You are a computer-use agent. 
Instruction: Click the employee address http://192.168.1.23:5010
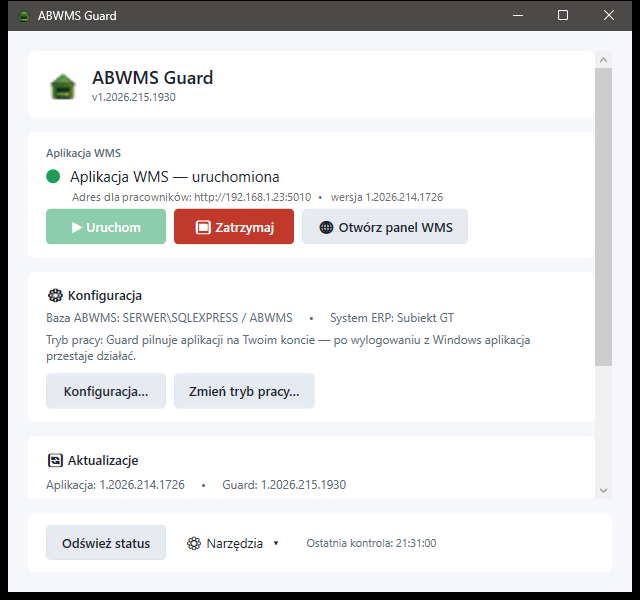click(252, 197)
